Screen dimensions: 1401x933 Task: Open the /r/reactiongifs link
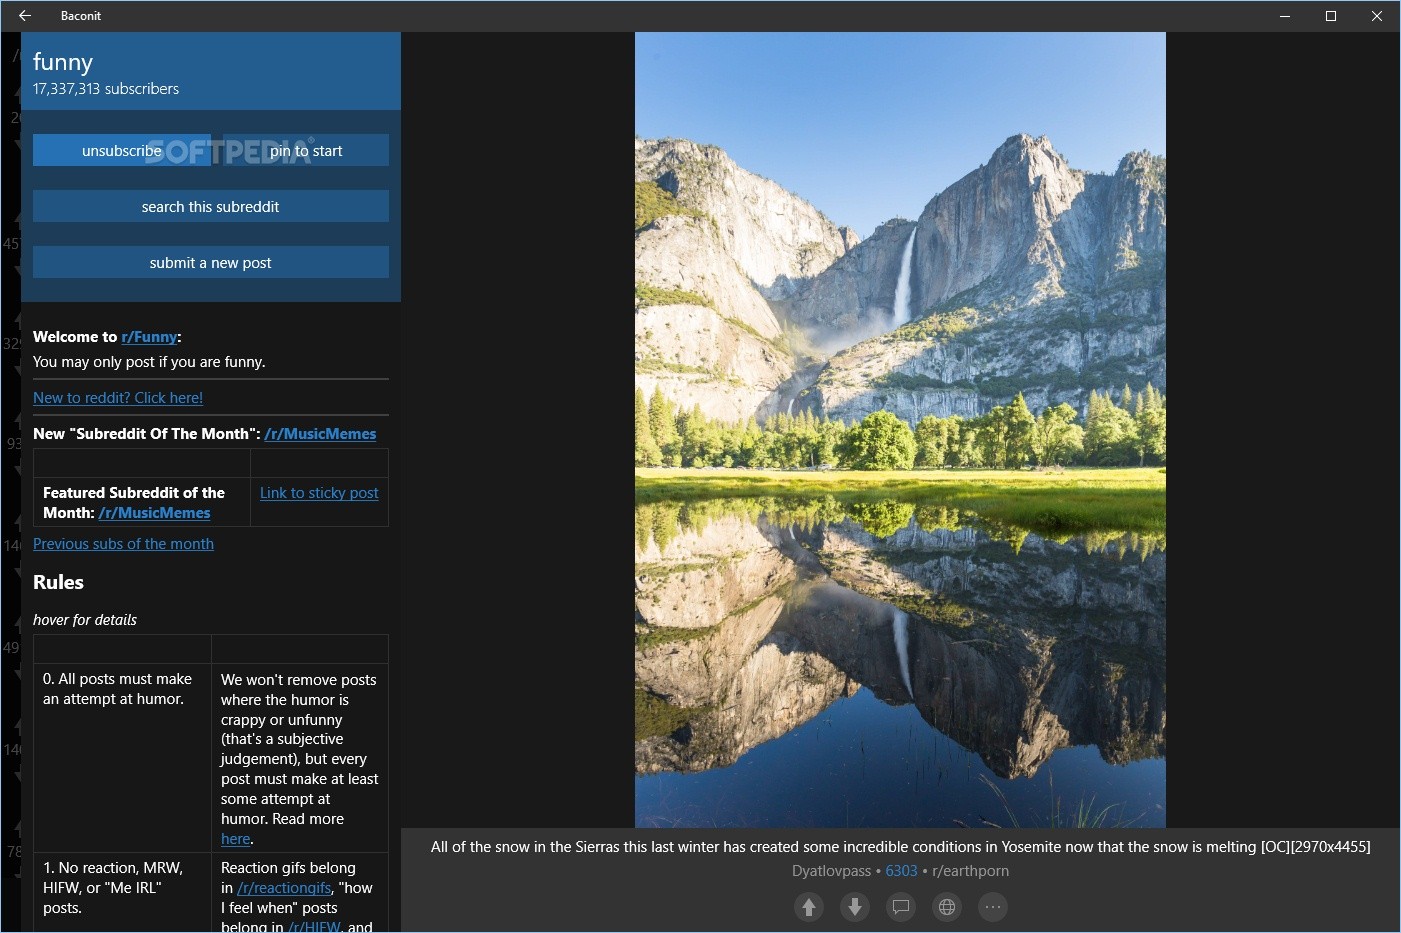(284, 888)
